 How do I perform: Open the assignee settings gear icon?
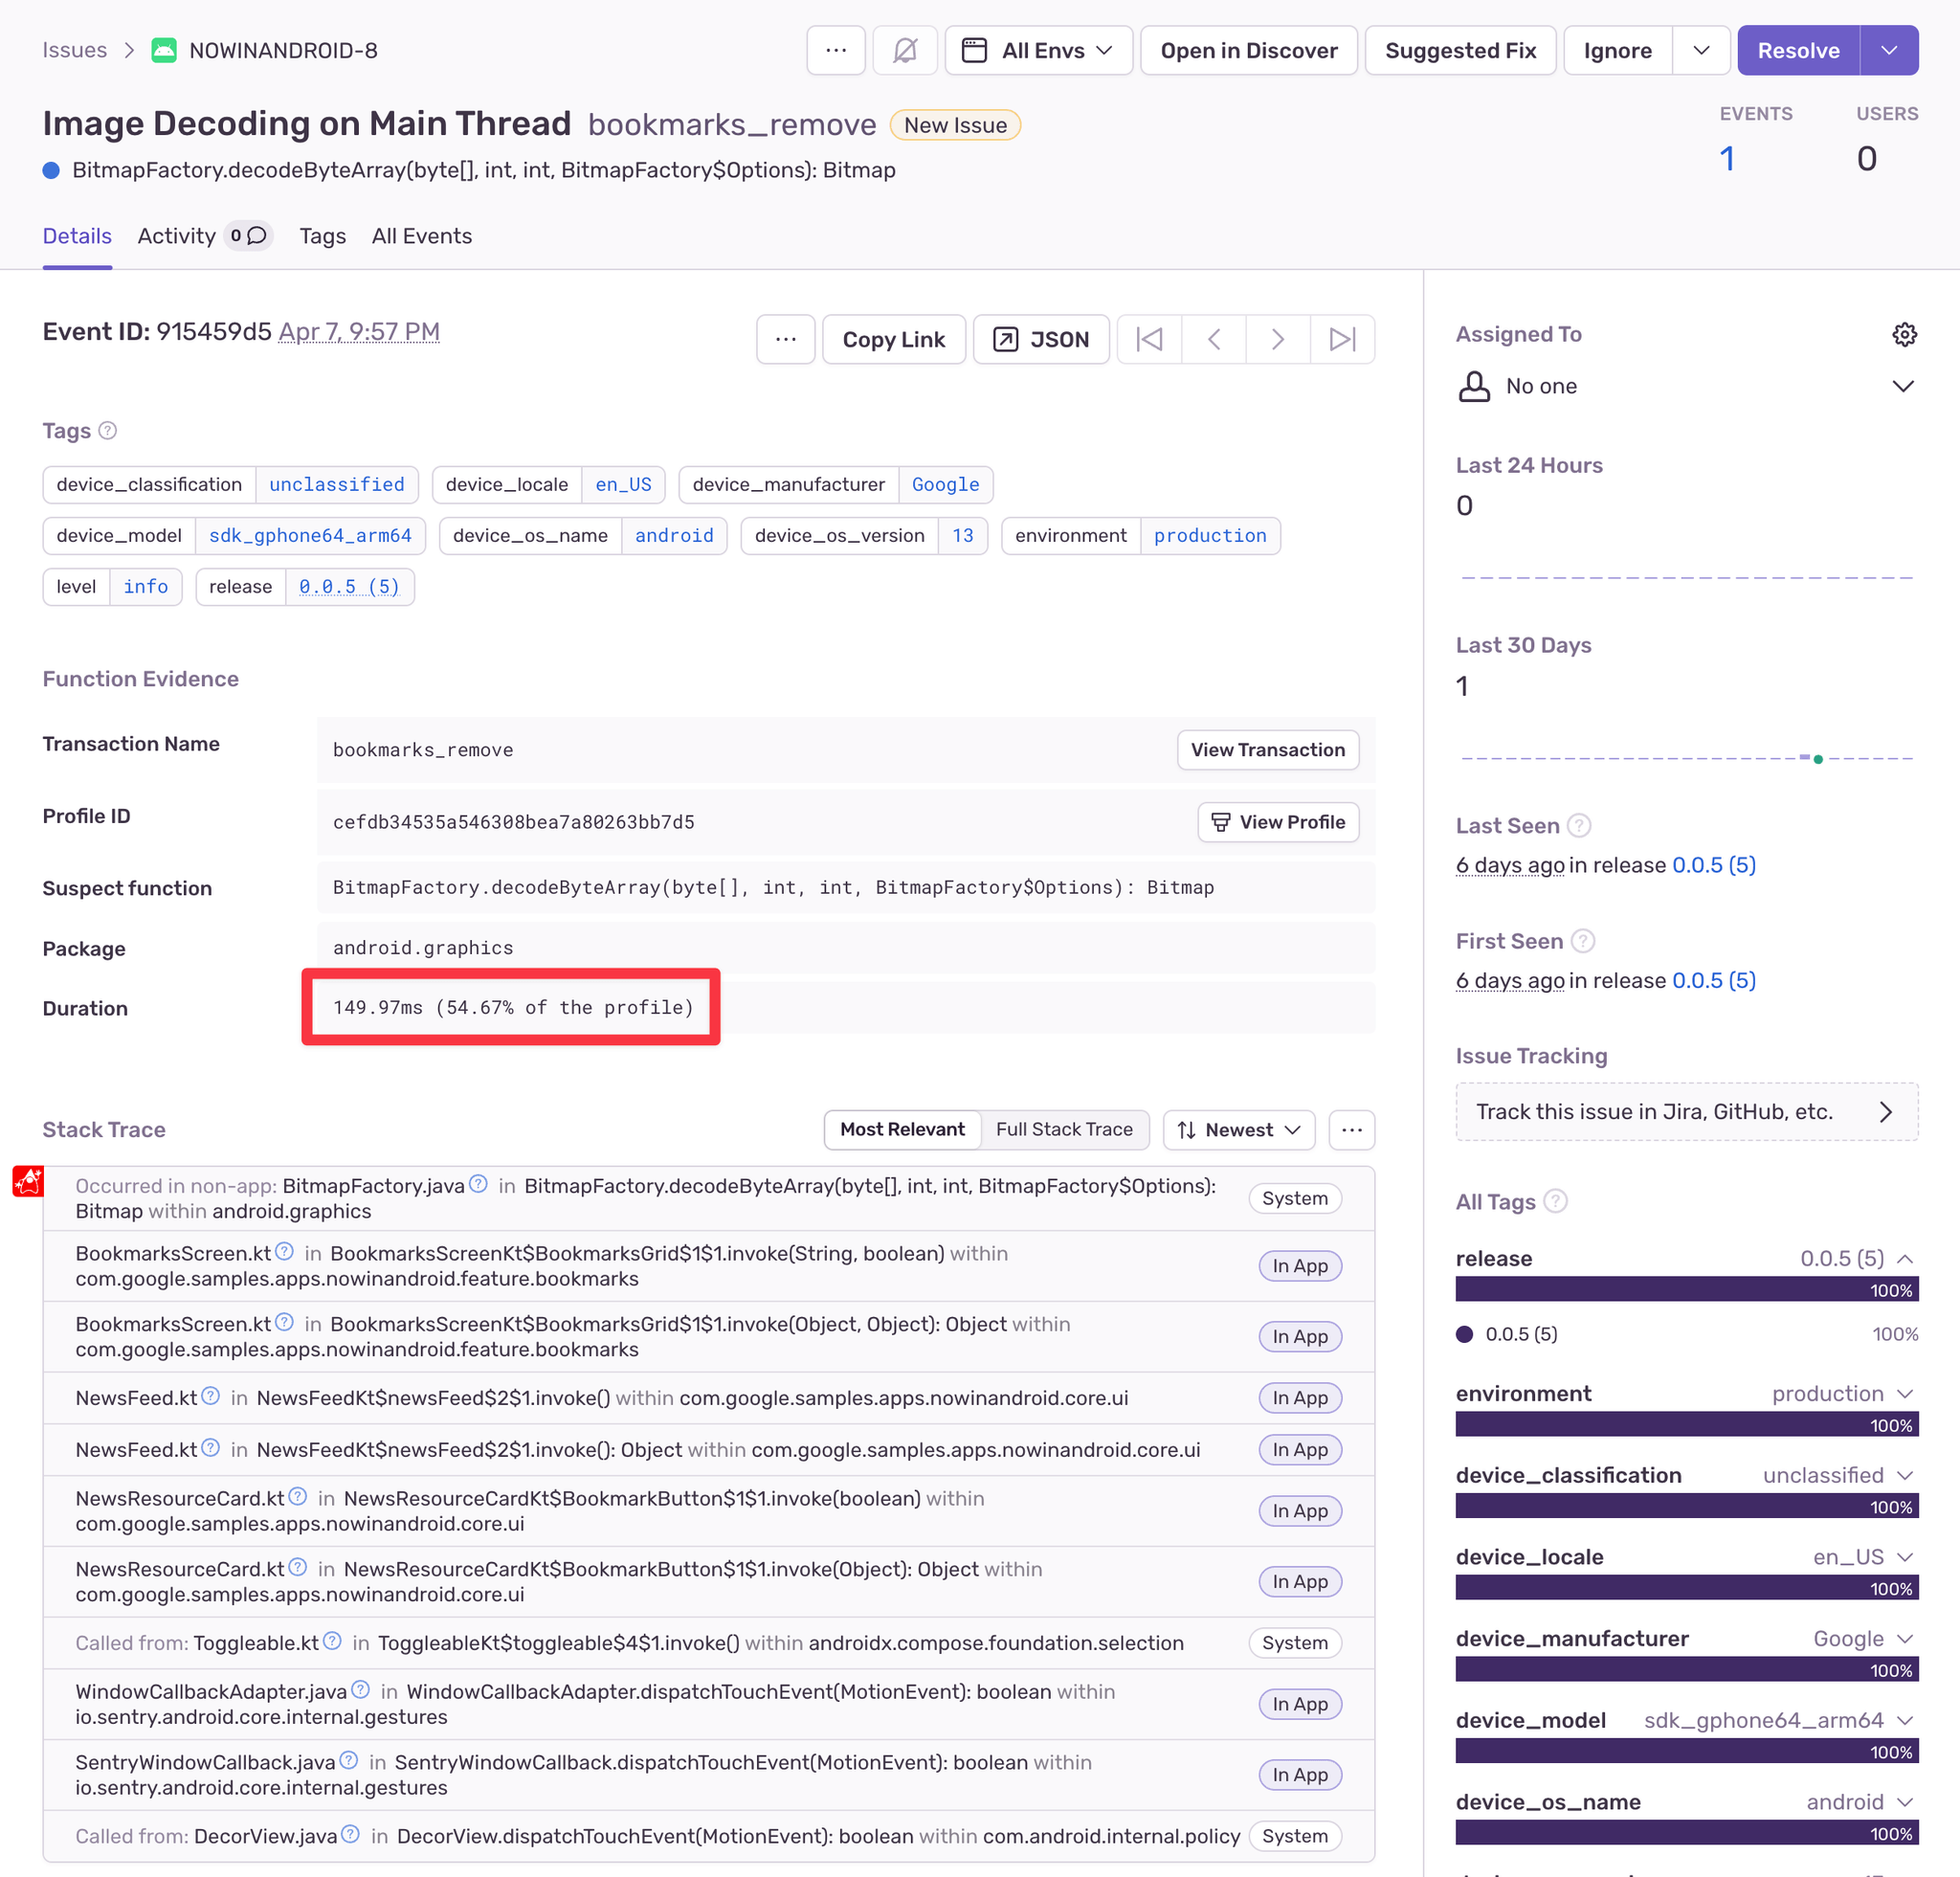point(1903,334)
